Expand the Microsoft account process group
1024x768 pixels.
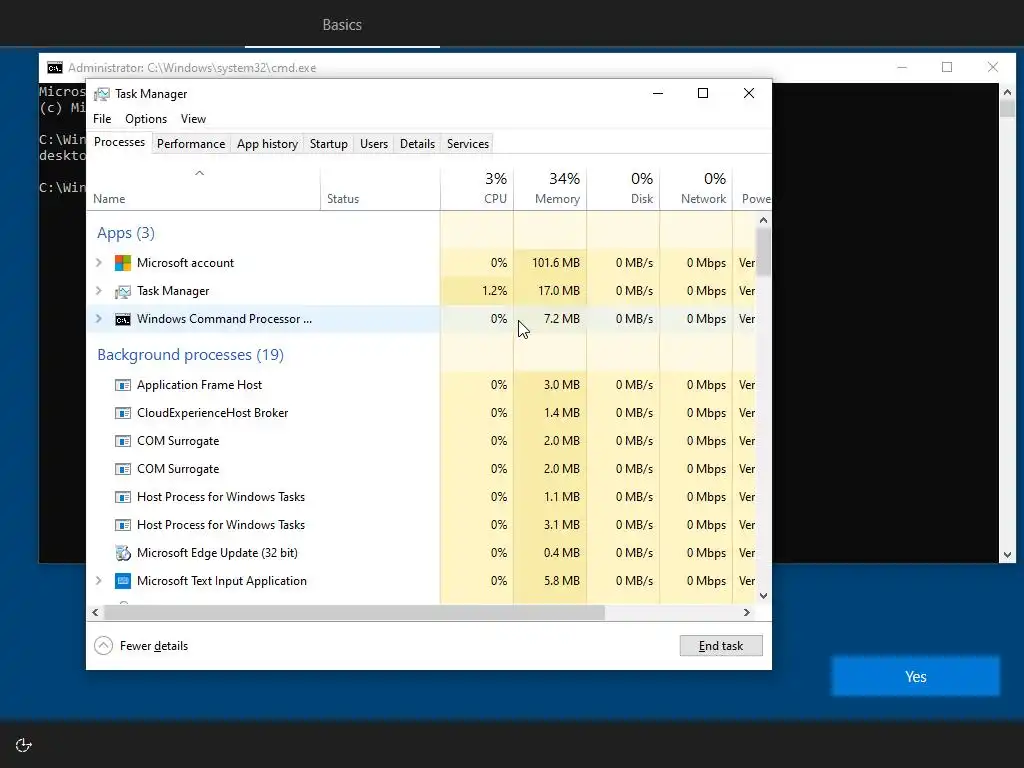[99, 263]
